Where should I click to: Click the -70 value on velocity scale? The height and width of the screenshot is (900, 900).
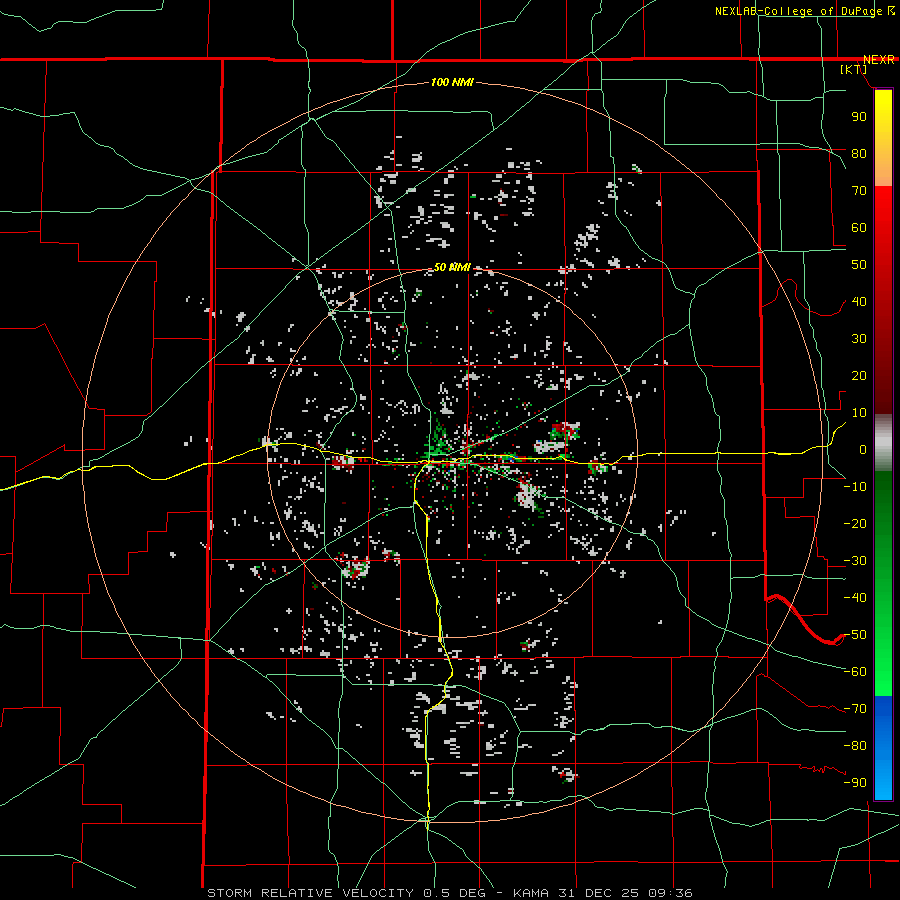[x=855, y=709]
